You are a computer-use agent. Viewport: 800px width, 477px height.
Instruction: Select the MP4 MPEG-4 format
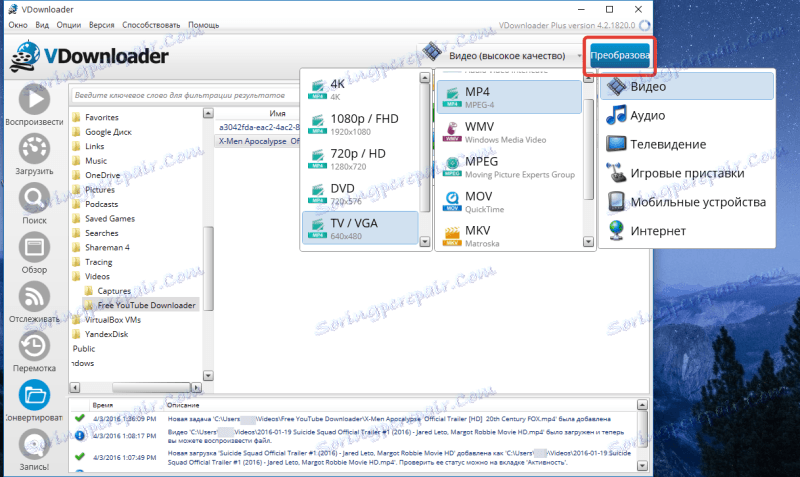[509, 97]
